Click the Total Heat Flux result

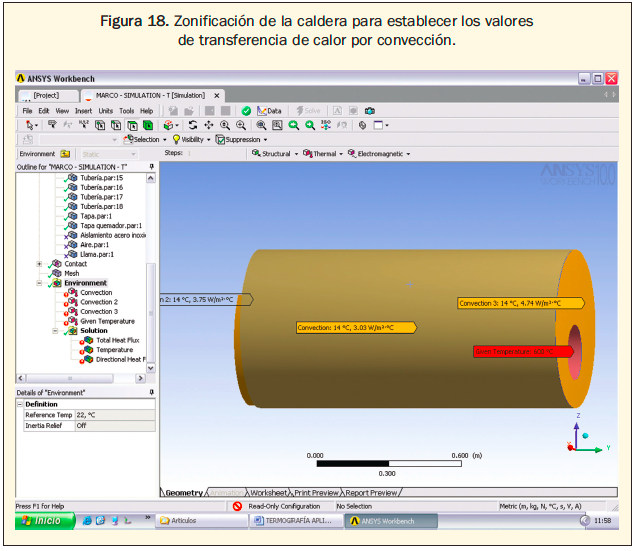(116, 340)
